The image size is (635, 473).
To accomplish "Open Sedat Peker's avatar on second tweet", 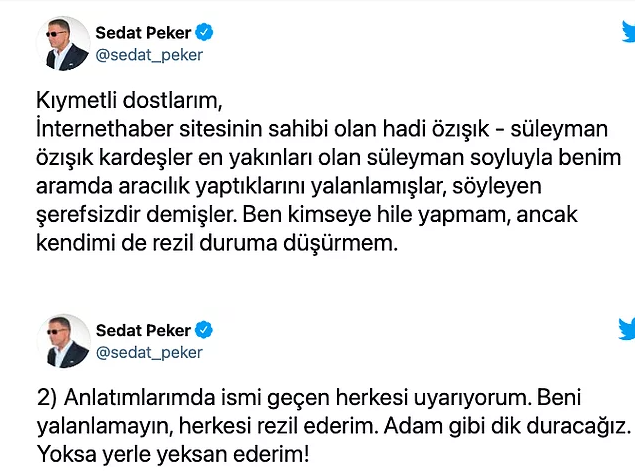I will [63, 341].
